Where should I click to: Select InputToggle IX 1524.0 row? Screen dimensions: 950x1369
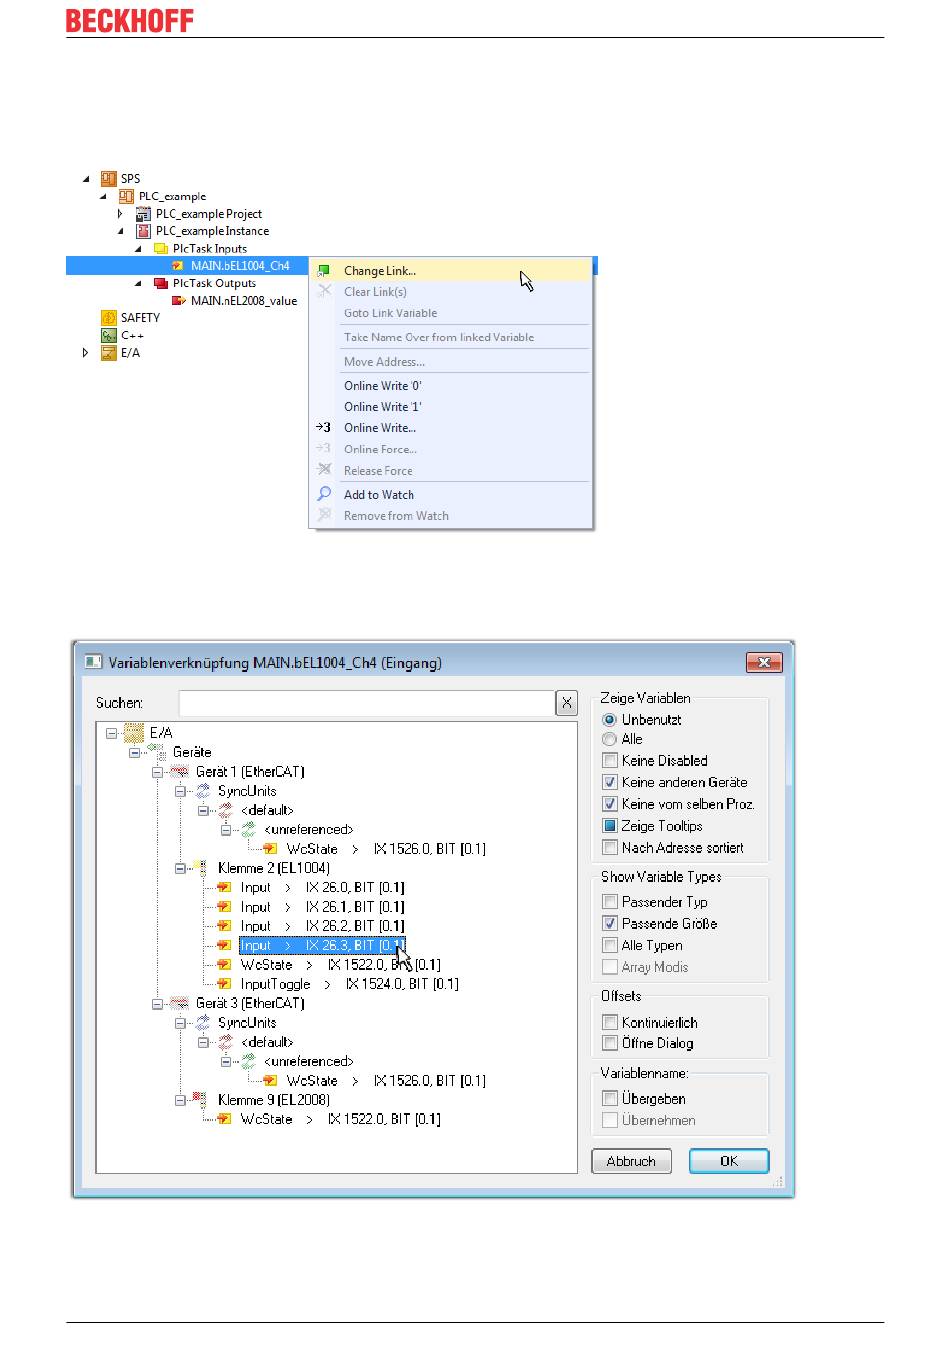pos(349,985)
